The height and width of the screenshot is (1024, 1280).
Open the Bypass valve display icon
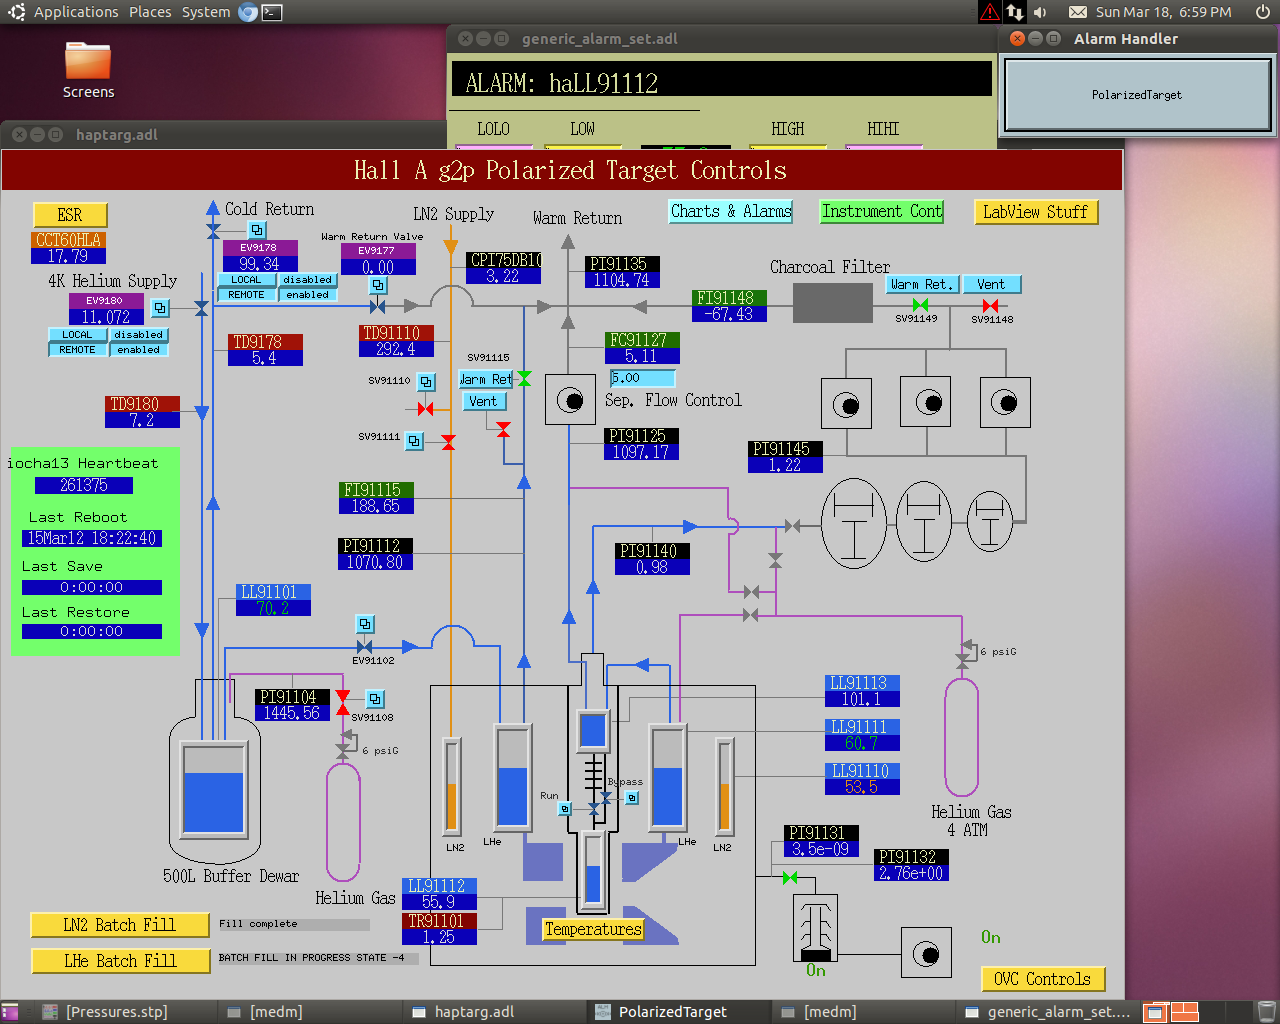(632, 797)
